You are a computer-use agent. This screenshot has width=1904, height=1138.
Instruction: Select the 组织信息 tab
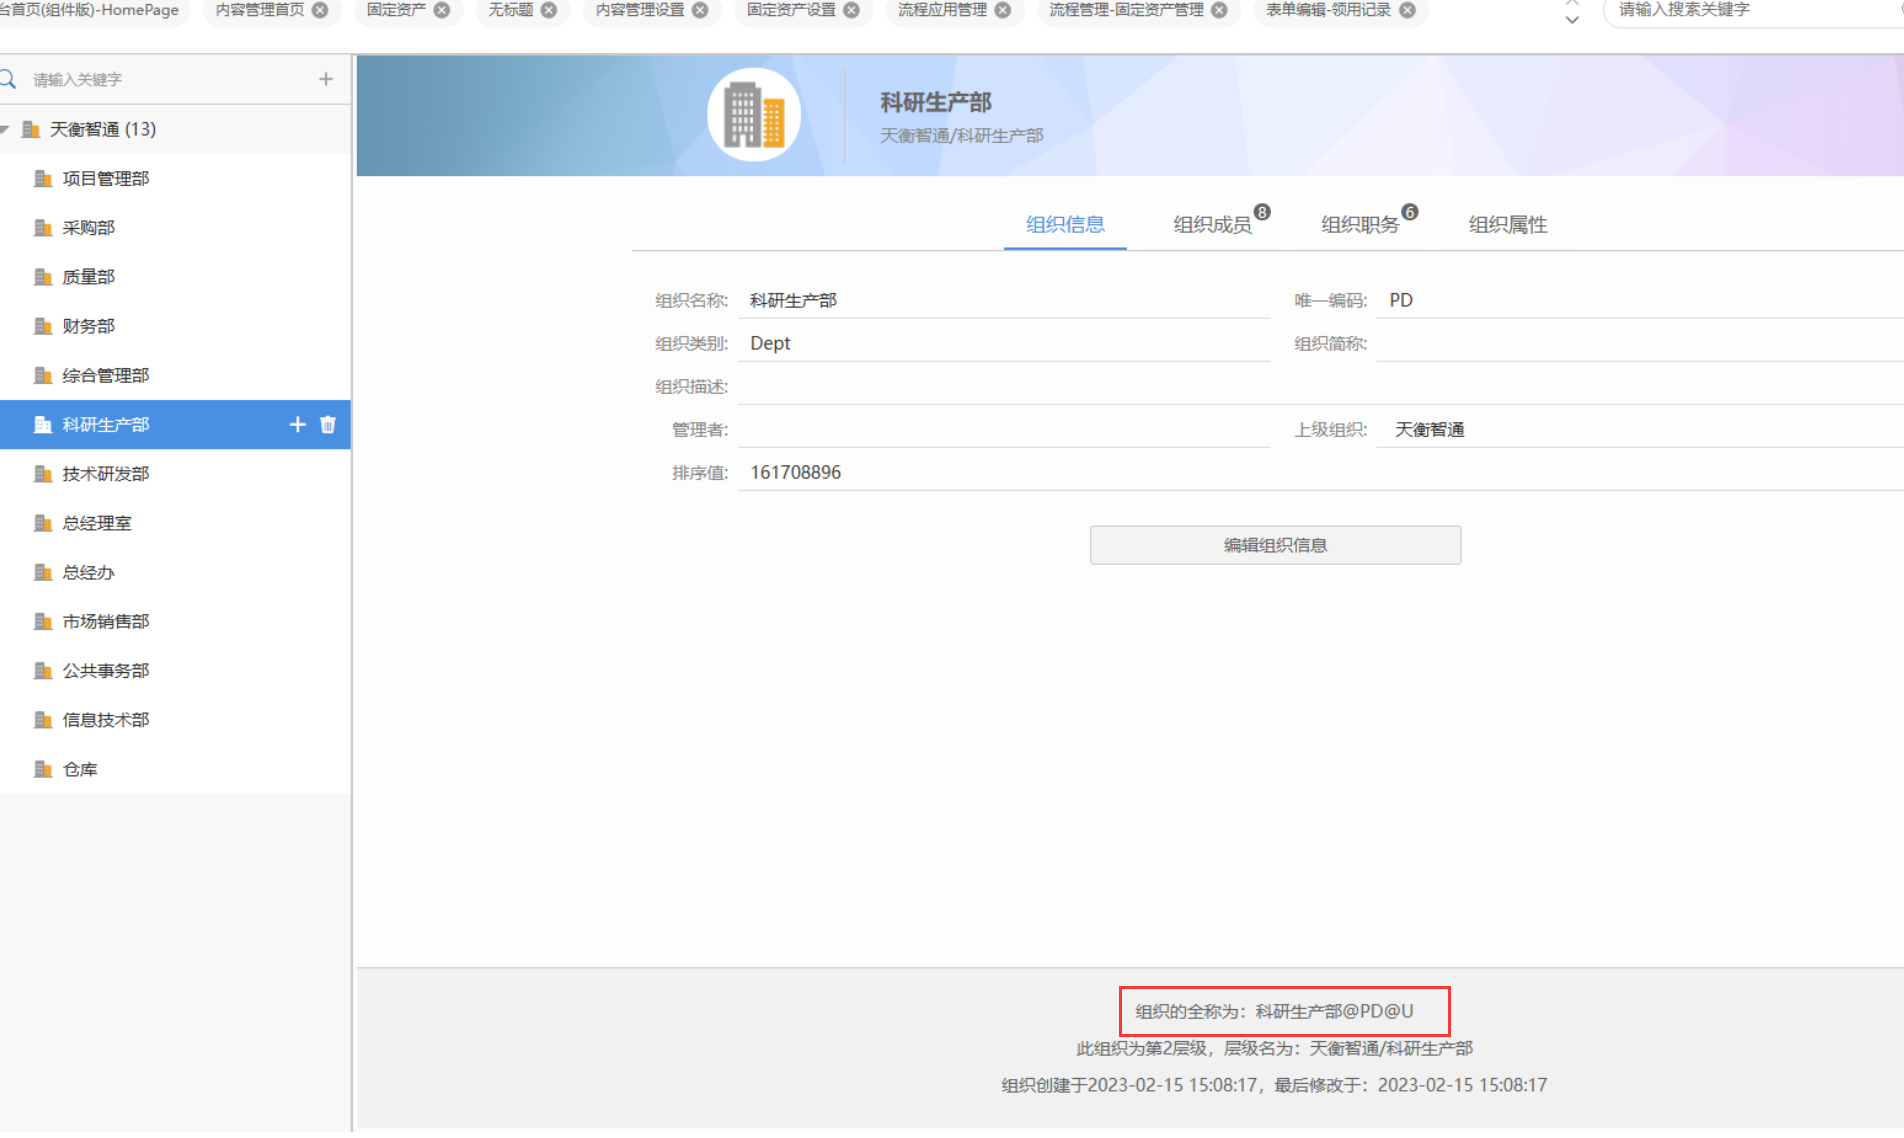pos(1065,225)
